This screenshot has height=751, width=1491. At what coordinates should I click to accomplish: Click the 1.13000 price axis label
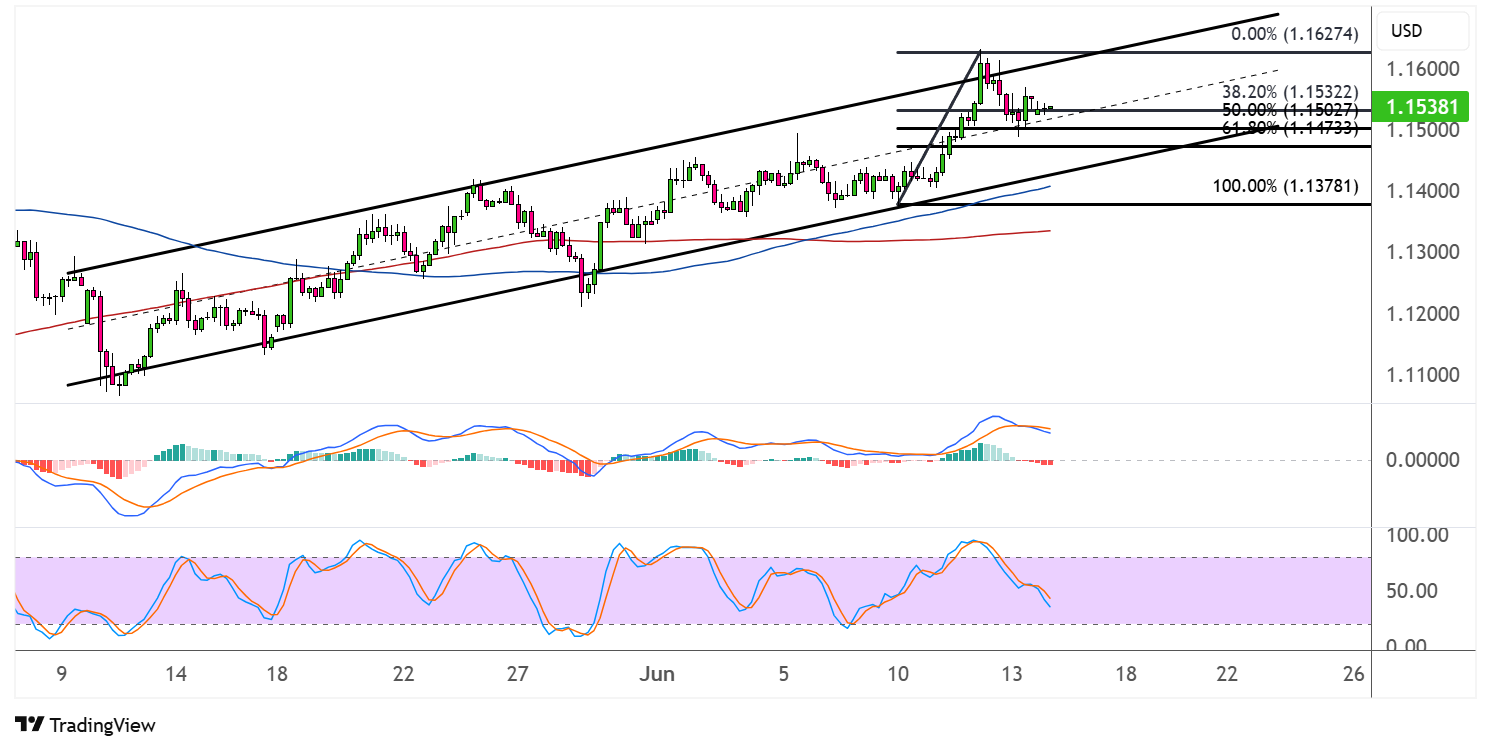[1422, 253]
